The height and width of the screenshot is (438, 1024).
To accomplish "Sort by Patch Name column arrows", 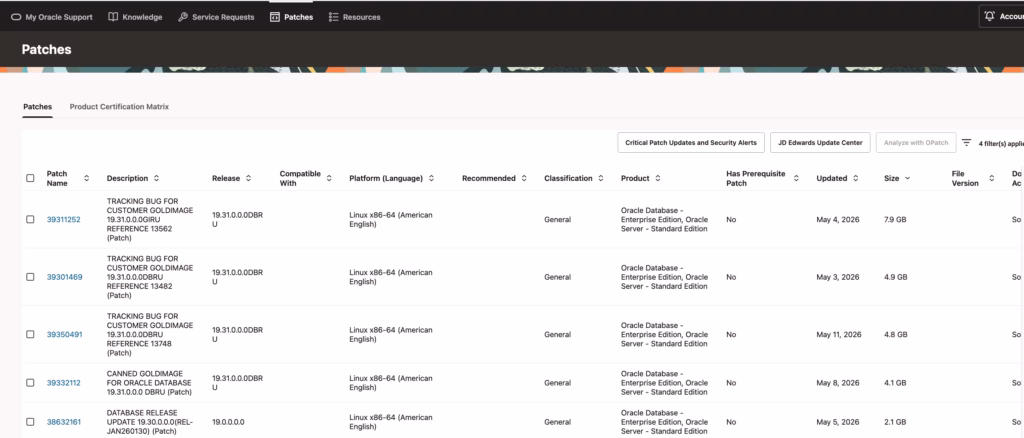I will [86, 178].
